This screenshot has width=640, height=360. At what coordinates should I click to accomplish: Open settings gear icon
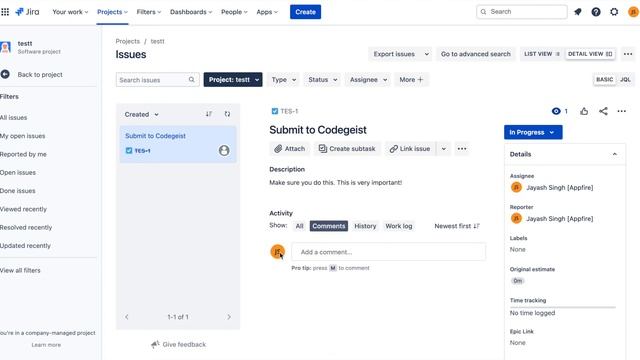(614, 12)
